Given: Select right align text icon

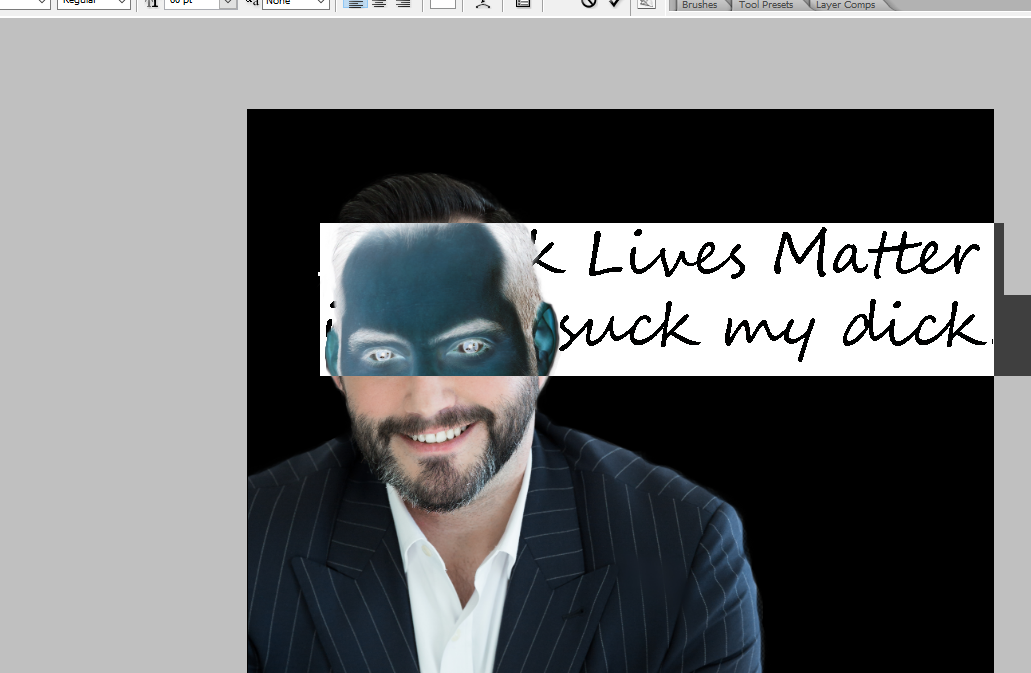Looking at the screenshot, I should coord(403,3).
